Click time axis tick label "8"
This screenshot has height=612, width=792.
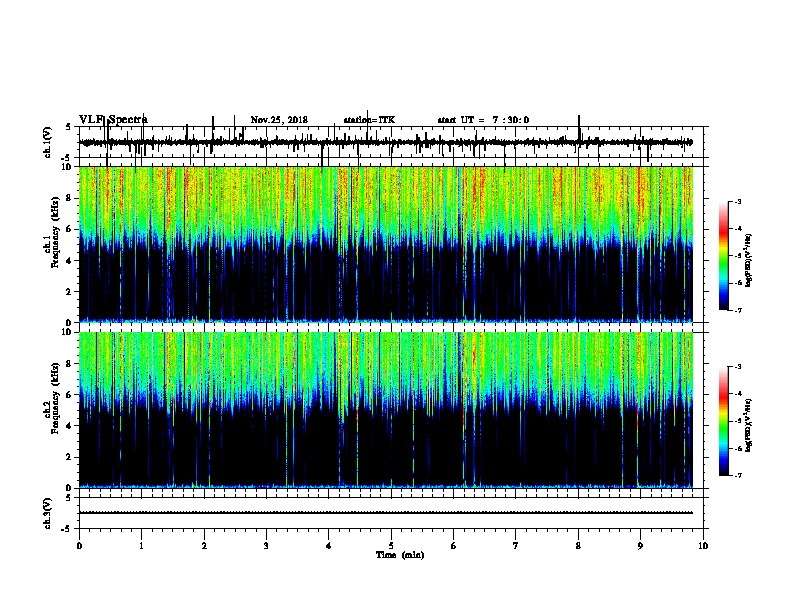tap(578, 545)
